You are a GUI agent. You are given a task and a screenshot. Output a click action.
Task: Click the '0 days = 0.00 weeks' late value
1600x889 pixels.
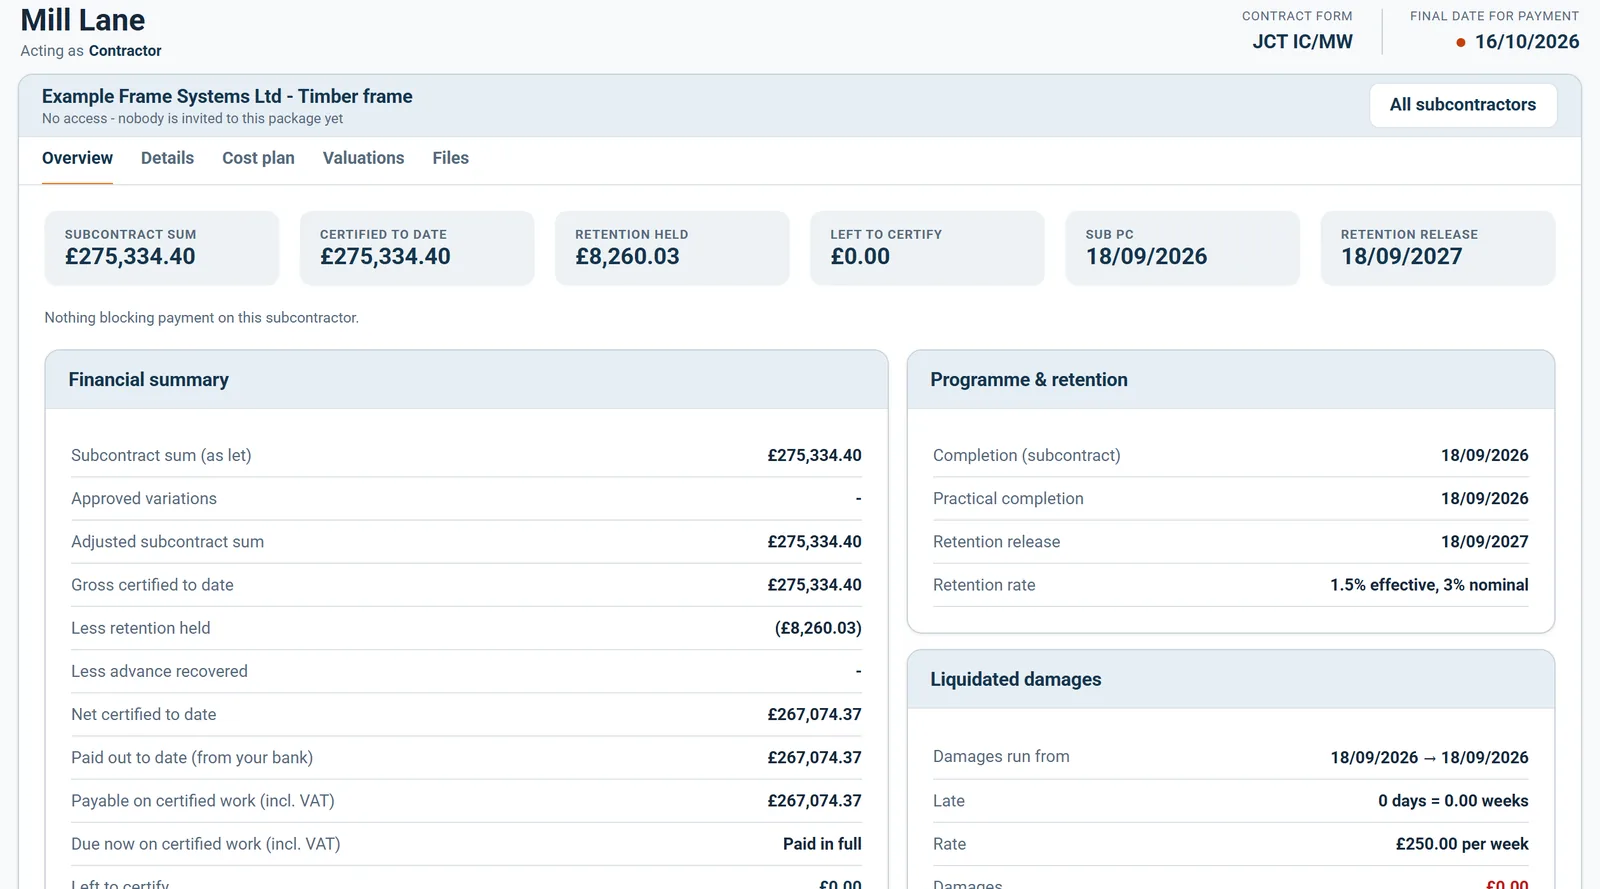[1453, 801]
